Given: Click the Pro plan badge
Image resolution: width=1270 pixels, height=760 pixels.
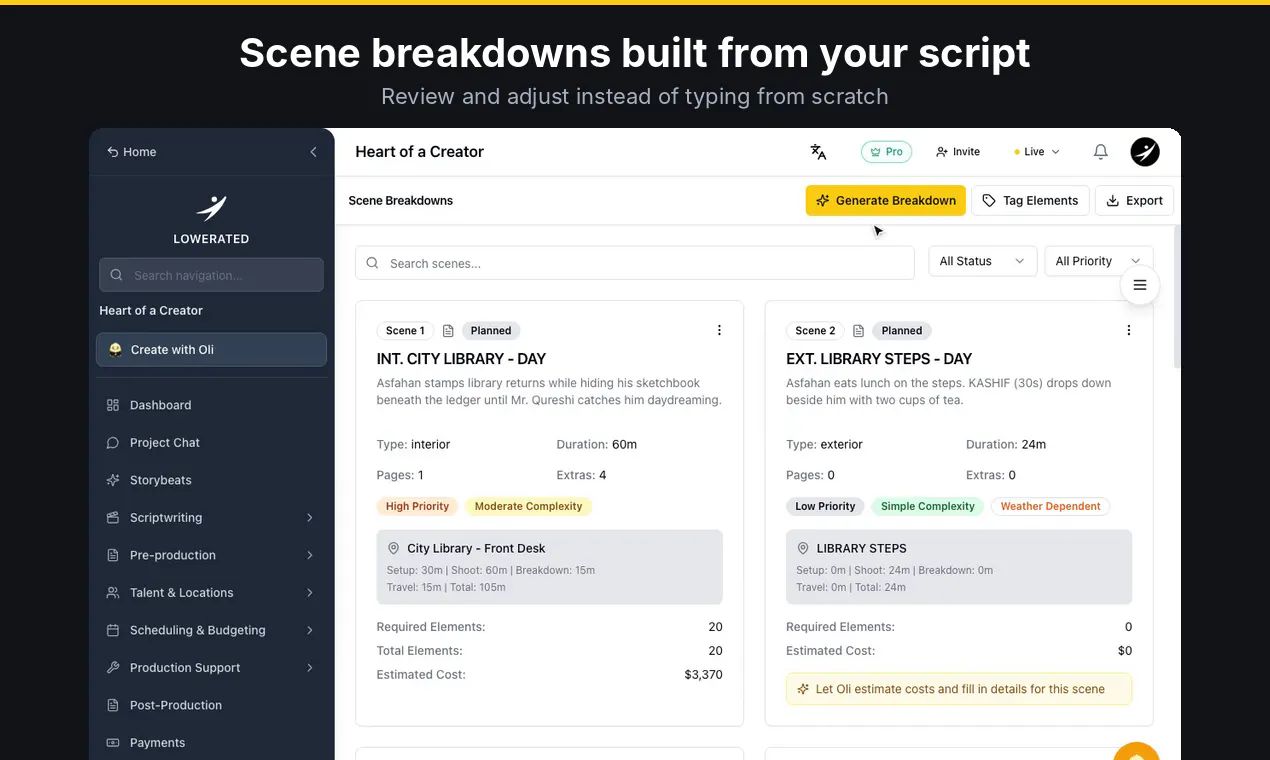Looking at the screenshot, I should tap(886, 152).
